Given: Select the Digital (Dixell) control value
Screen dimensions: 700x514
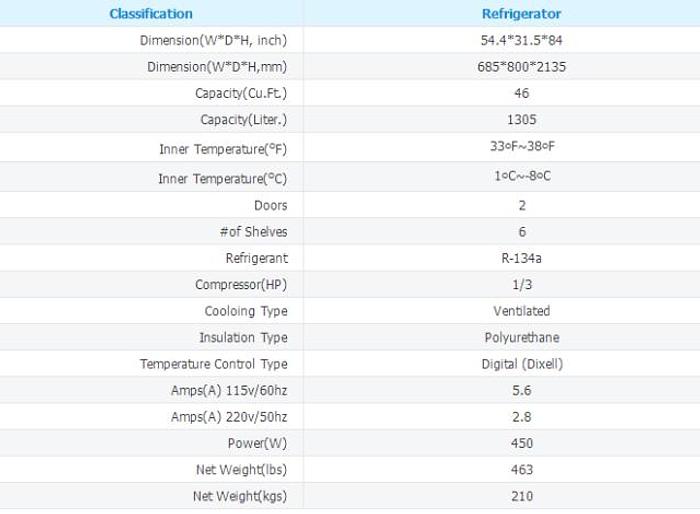Looking at the screenshot, I should point(514,364).
